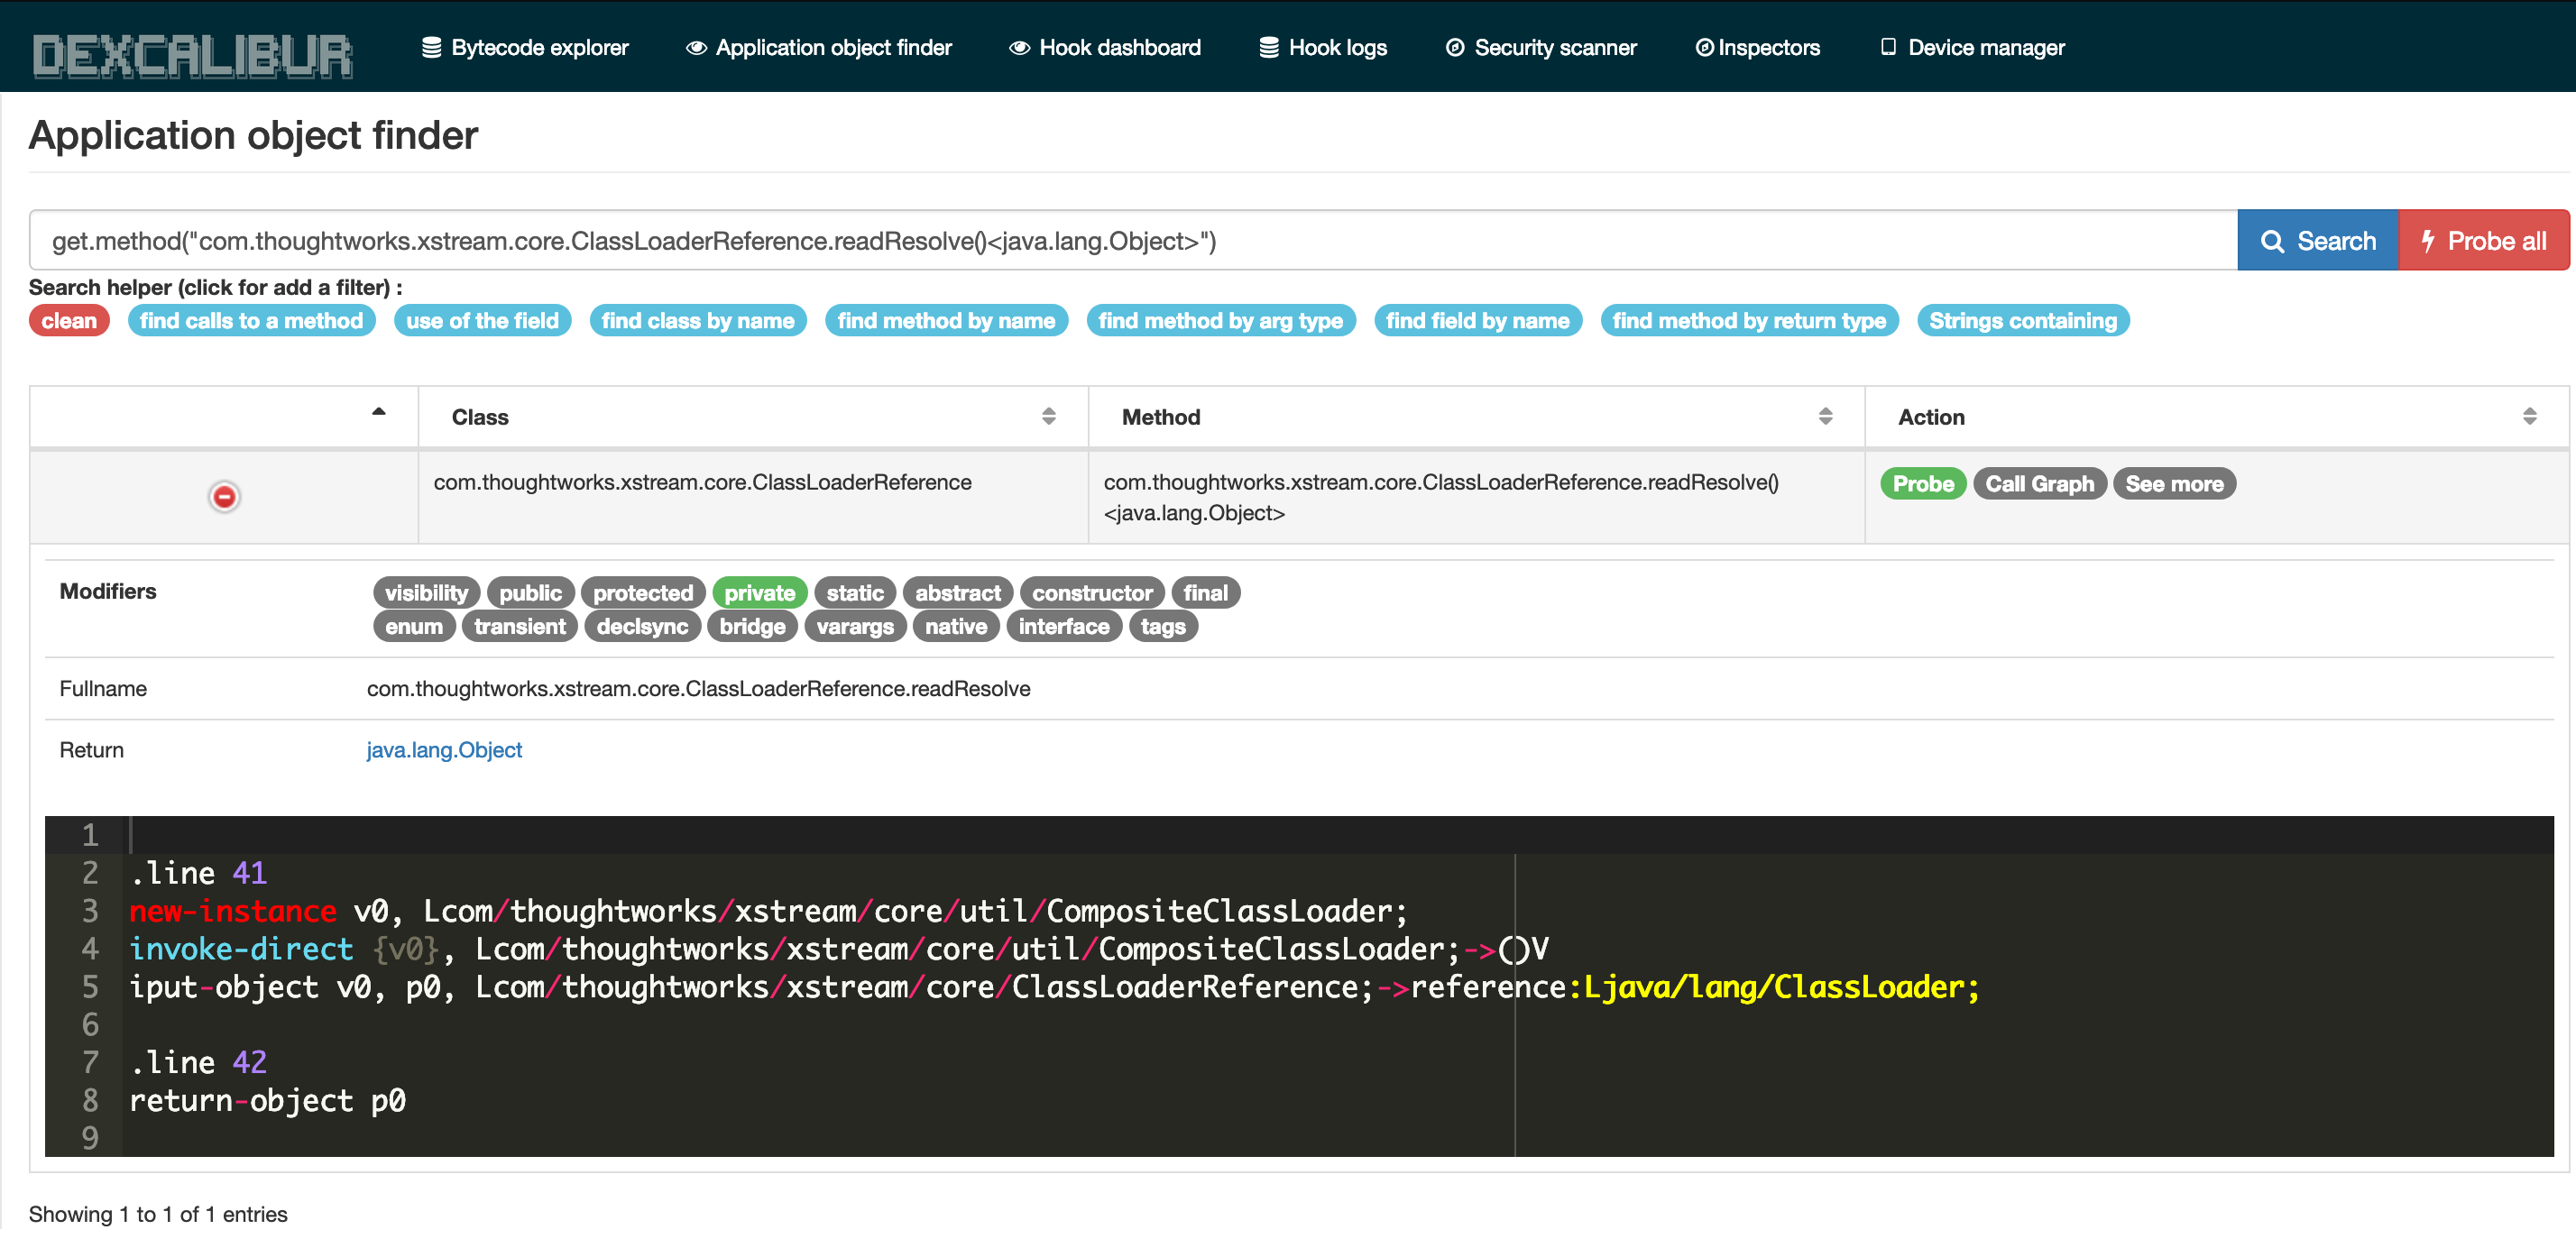This screenshot has height=1248, width=2576.
Task: Click the red clean filter tag
Action: coord(69,321)
